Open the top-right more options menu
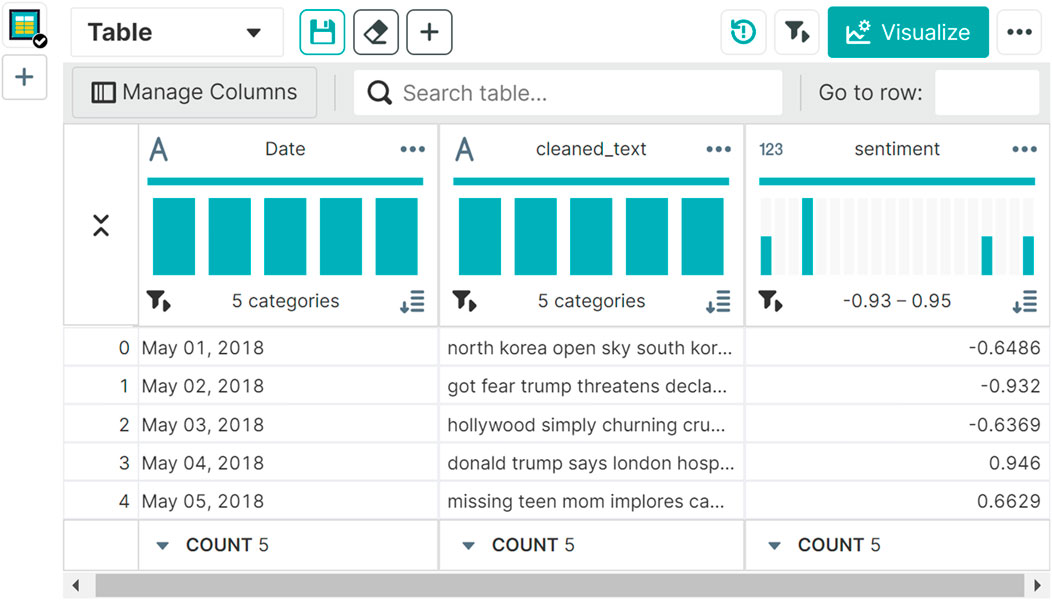This screenshot has height=600, width=1052. click(1019, 32)
